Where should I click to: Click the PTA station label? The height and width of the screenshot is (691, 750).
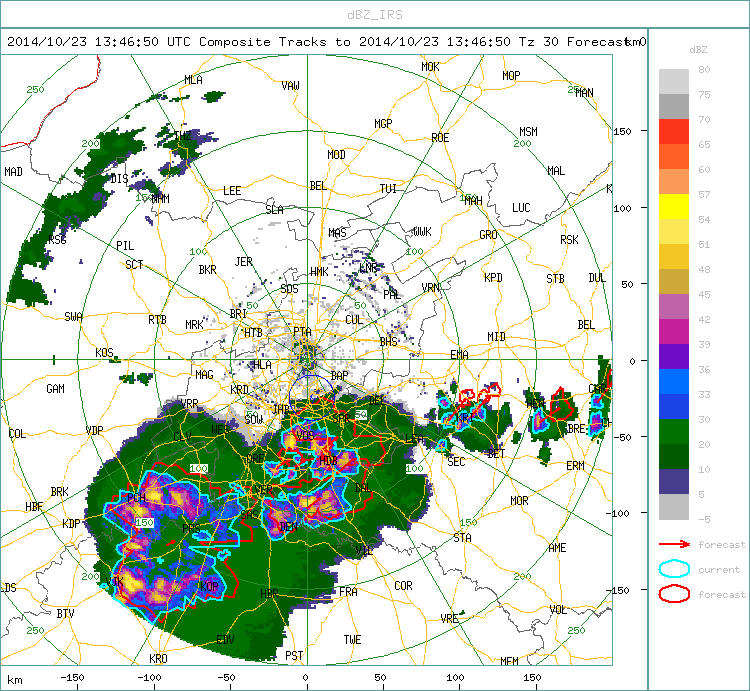click(302, 331)
